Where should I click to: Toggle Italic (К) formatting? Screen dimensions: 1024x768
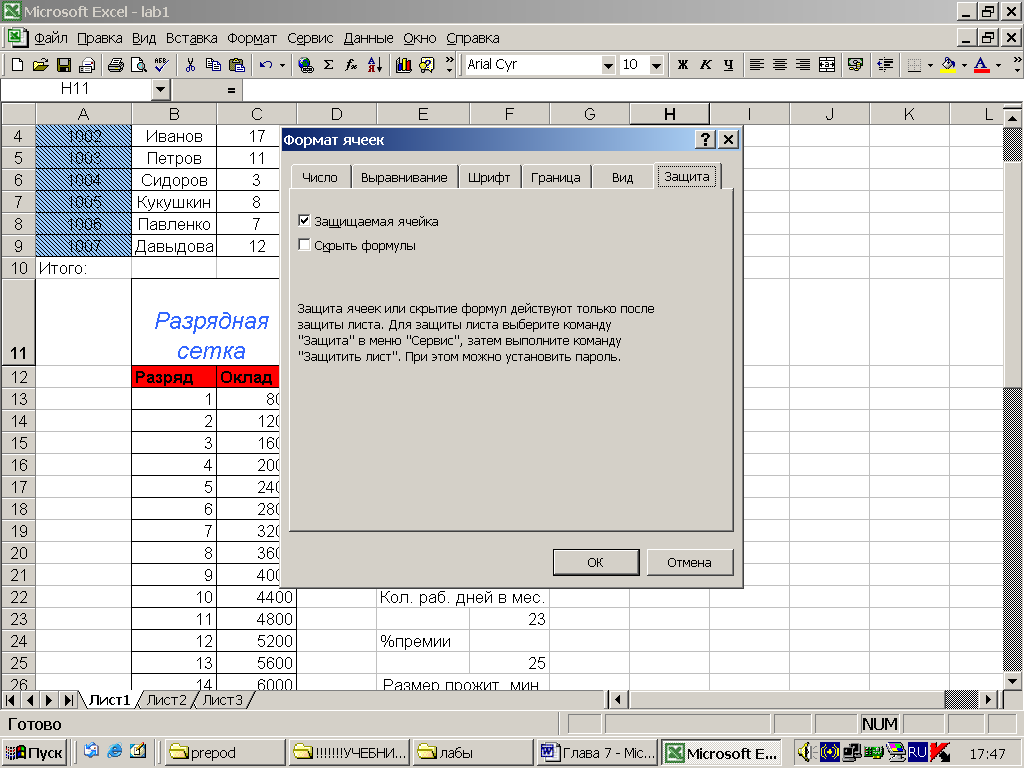pos(705,65)
